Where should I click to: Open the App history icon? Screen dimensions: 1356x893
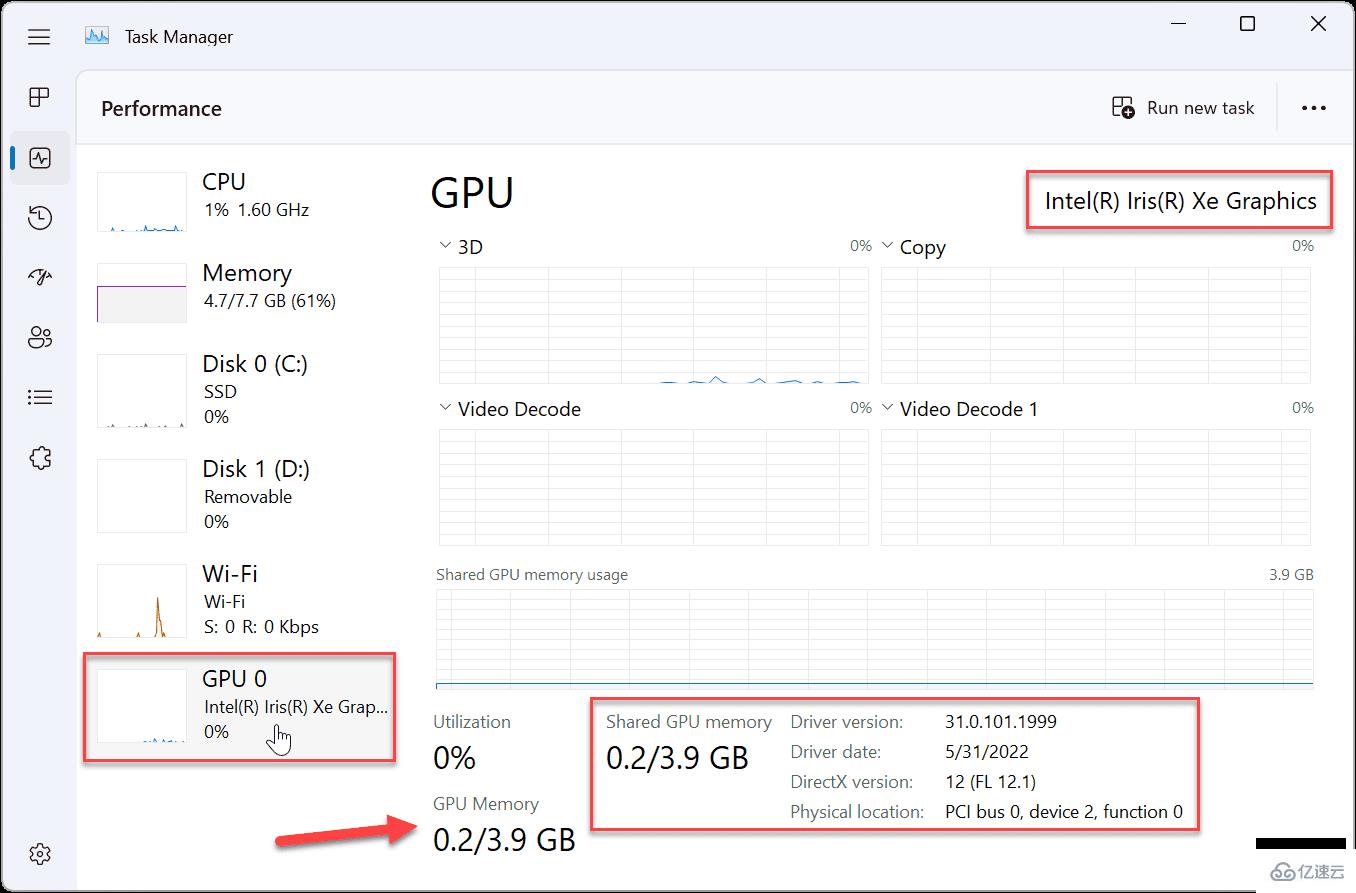[x=40, y=218]
